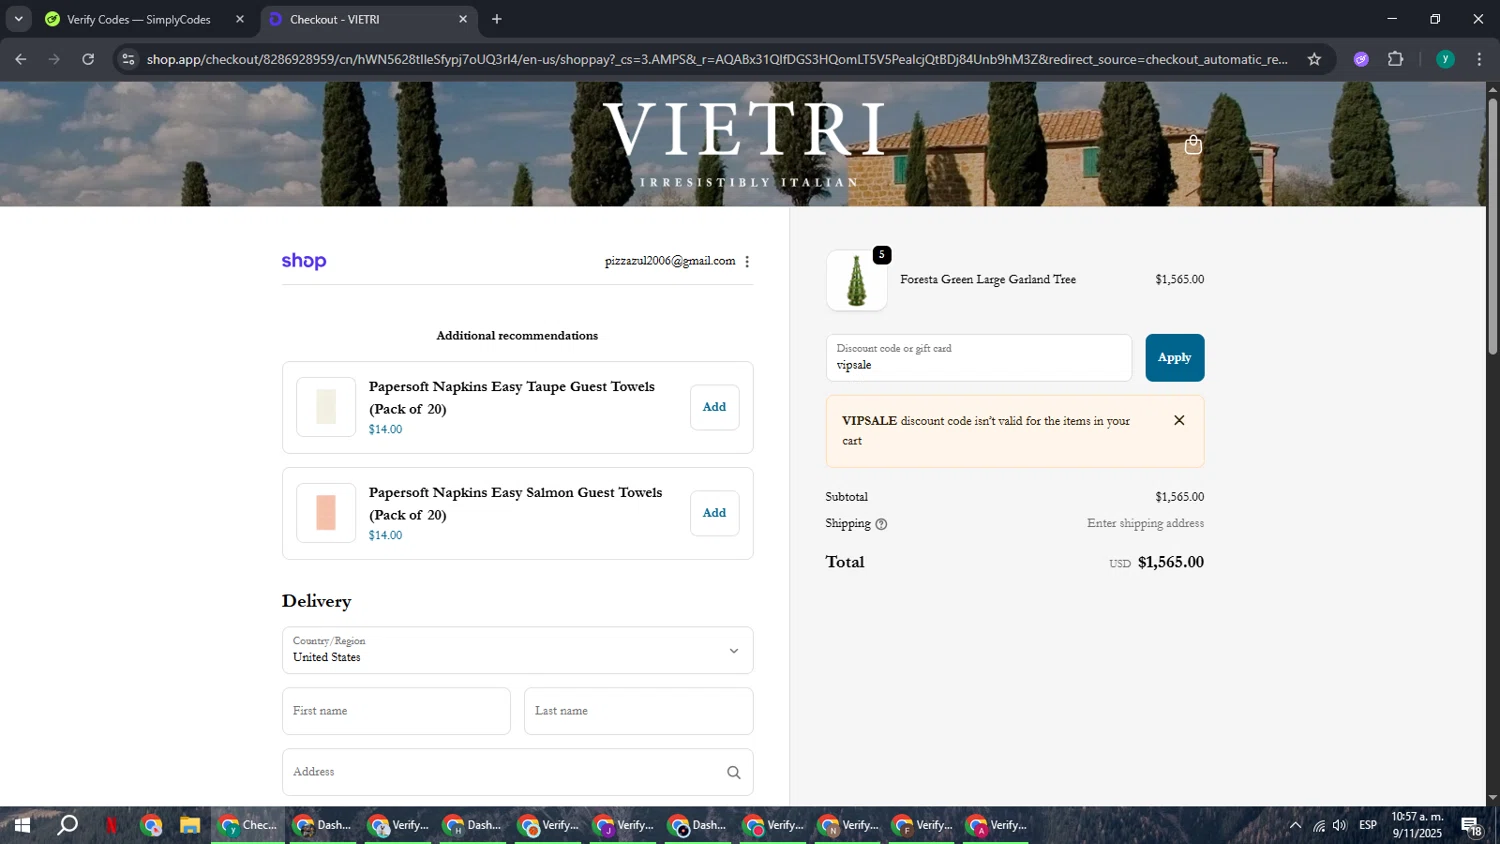
Task: Open Chrome three-dot menu
Action: click(1479, 59)
